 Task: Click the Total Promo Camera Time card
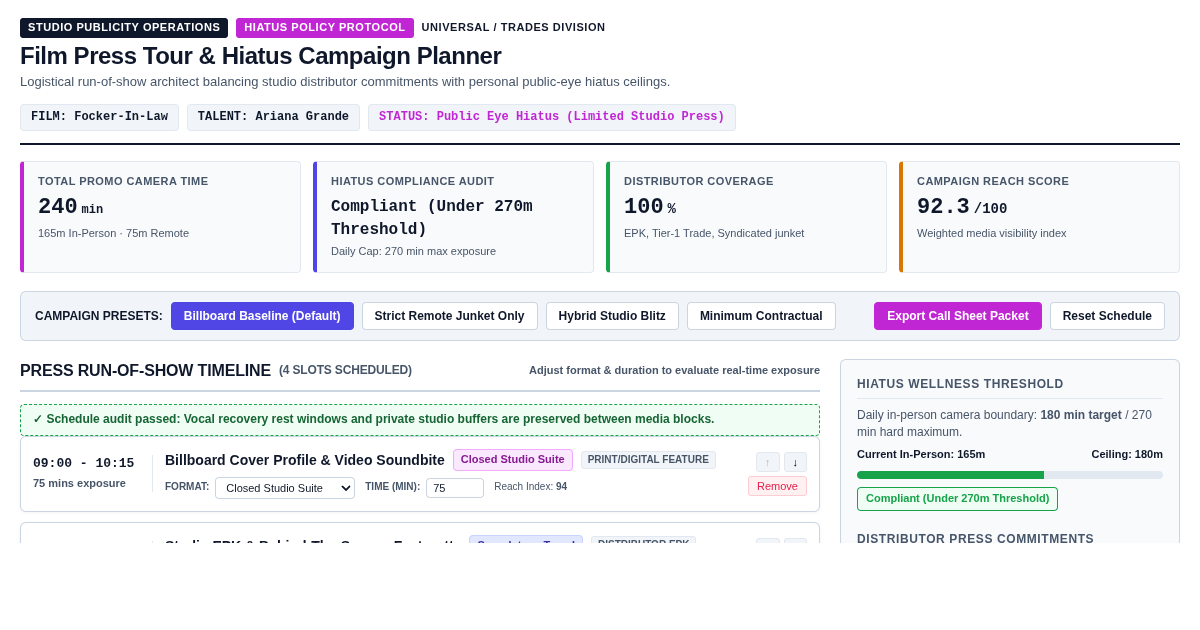click(160, 217)
